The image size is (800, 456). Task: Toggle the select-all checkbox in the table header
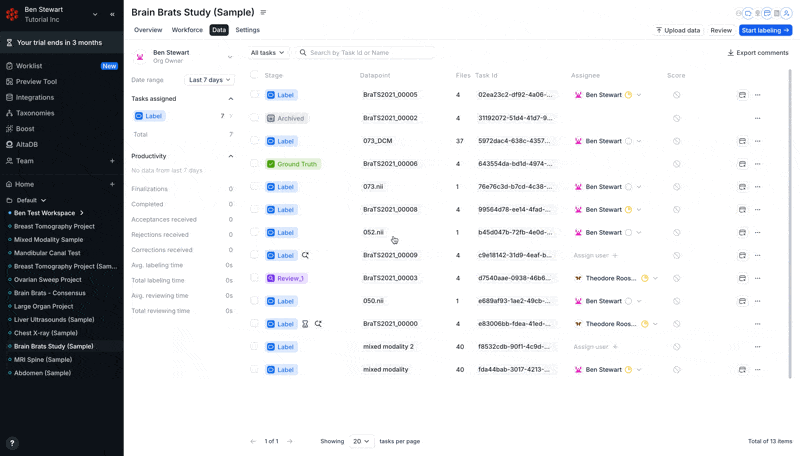254,75
